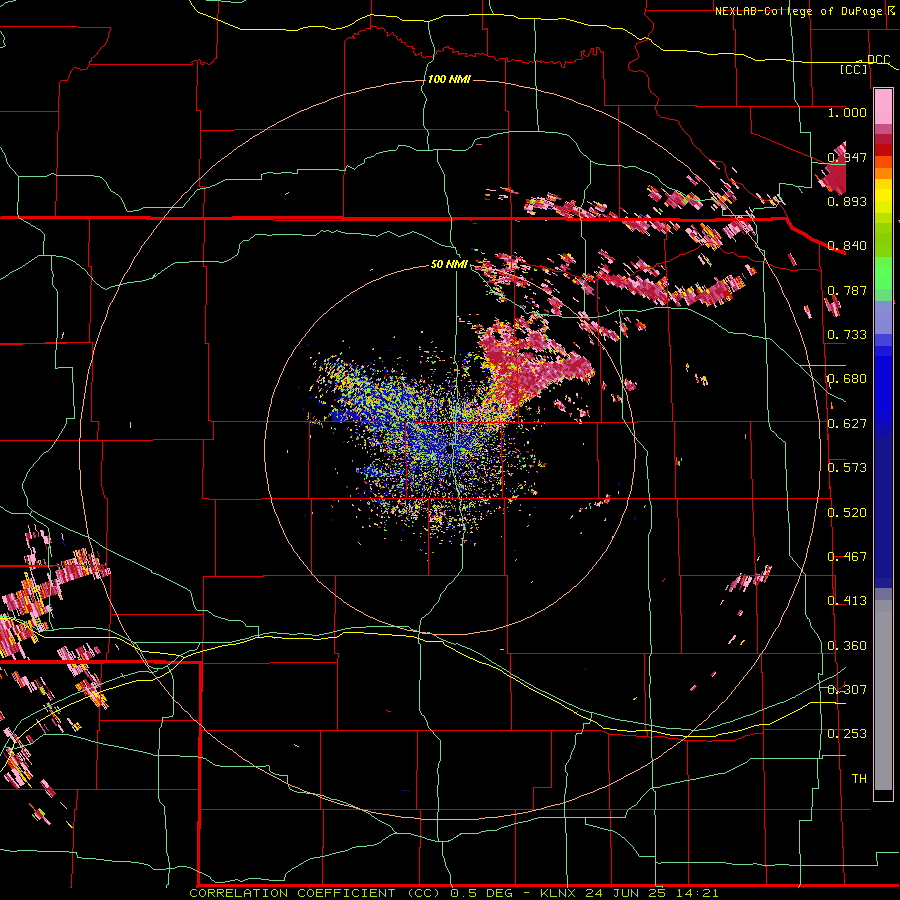Click the 14:21 timestamp in the caption
The height and width of the screenshot is (900, 900).
(697, 893)
